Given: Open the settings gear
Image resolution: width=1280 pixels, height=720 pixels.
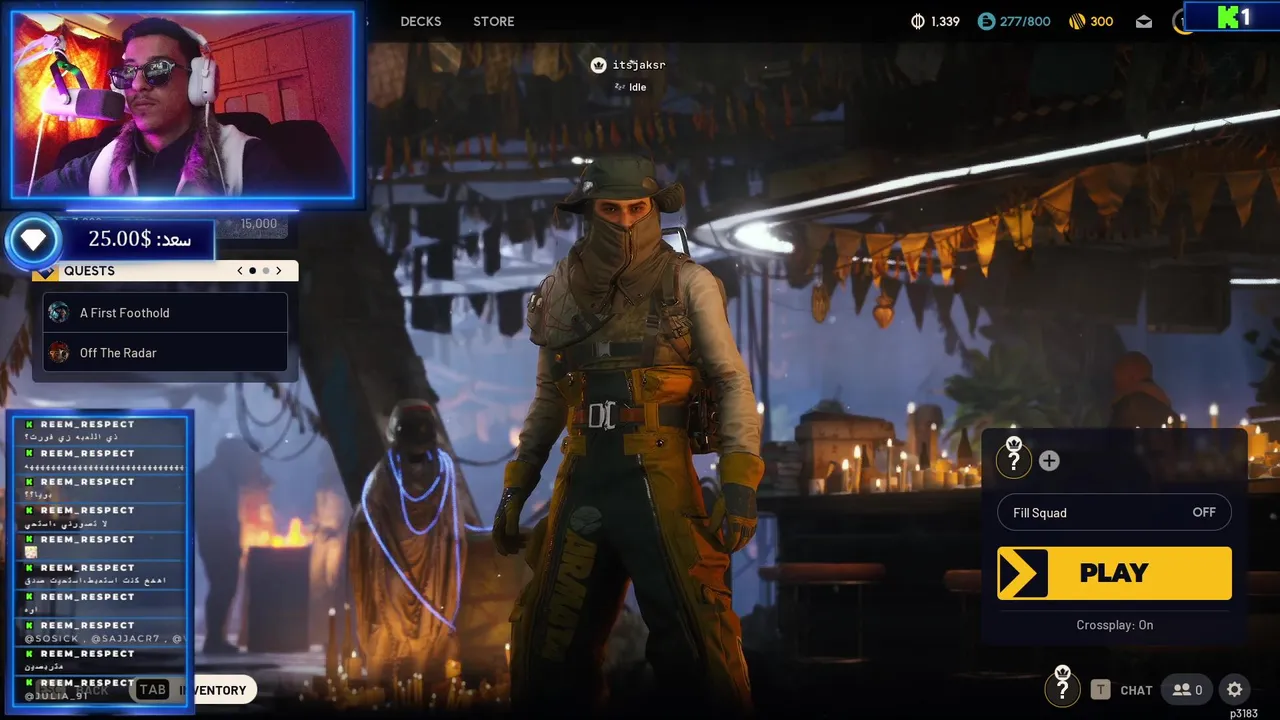Looking at the screenshot, I should point(1235,690).
